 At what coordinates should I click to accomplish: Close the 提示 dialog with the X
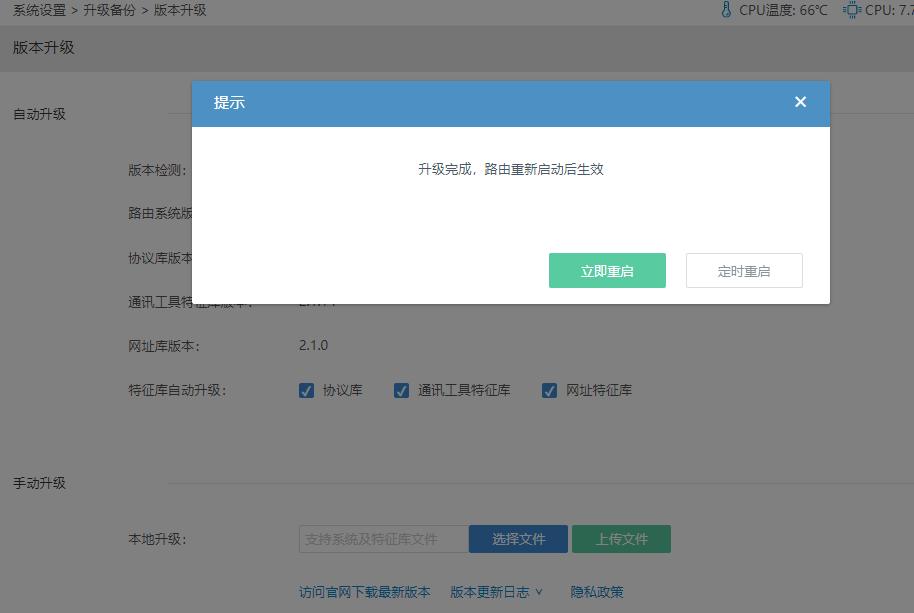click(x=800, y=101)
